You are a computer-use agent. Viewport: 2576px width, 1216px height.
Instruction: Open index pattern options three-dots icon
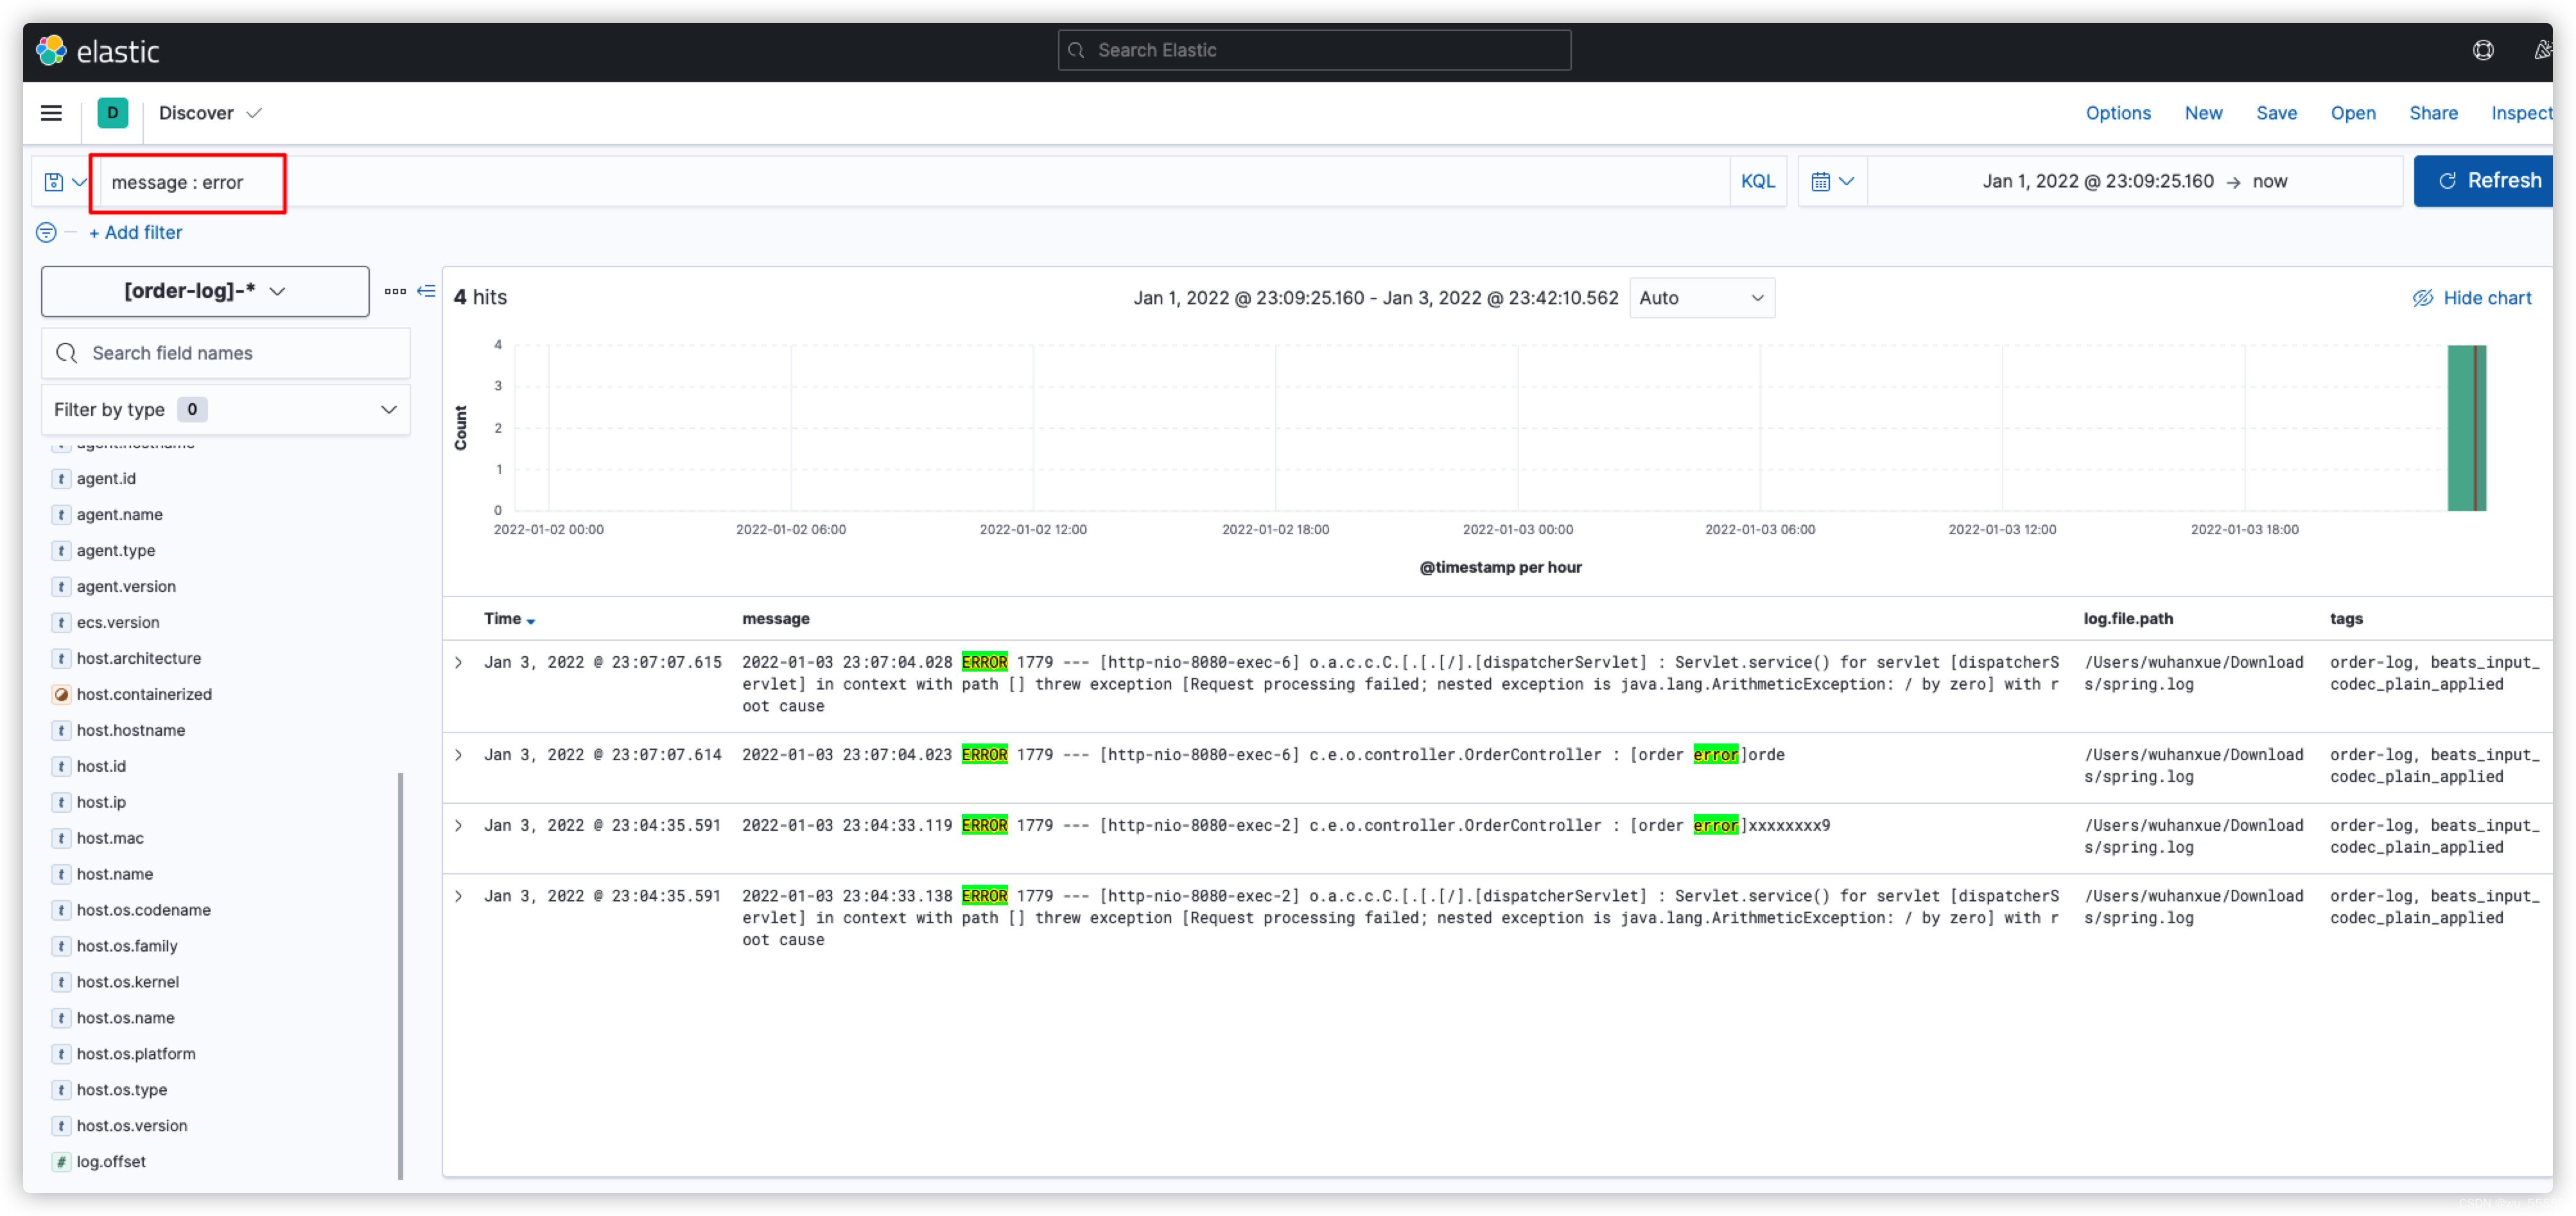[x=395, y=291]
